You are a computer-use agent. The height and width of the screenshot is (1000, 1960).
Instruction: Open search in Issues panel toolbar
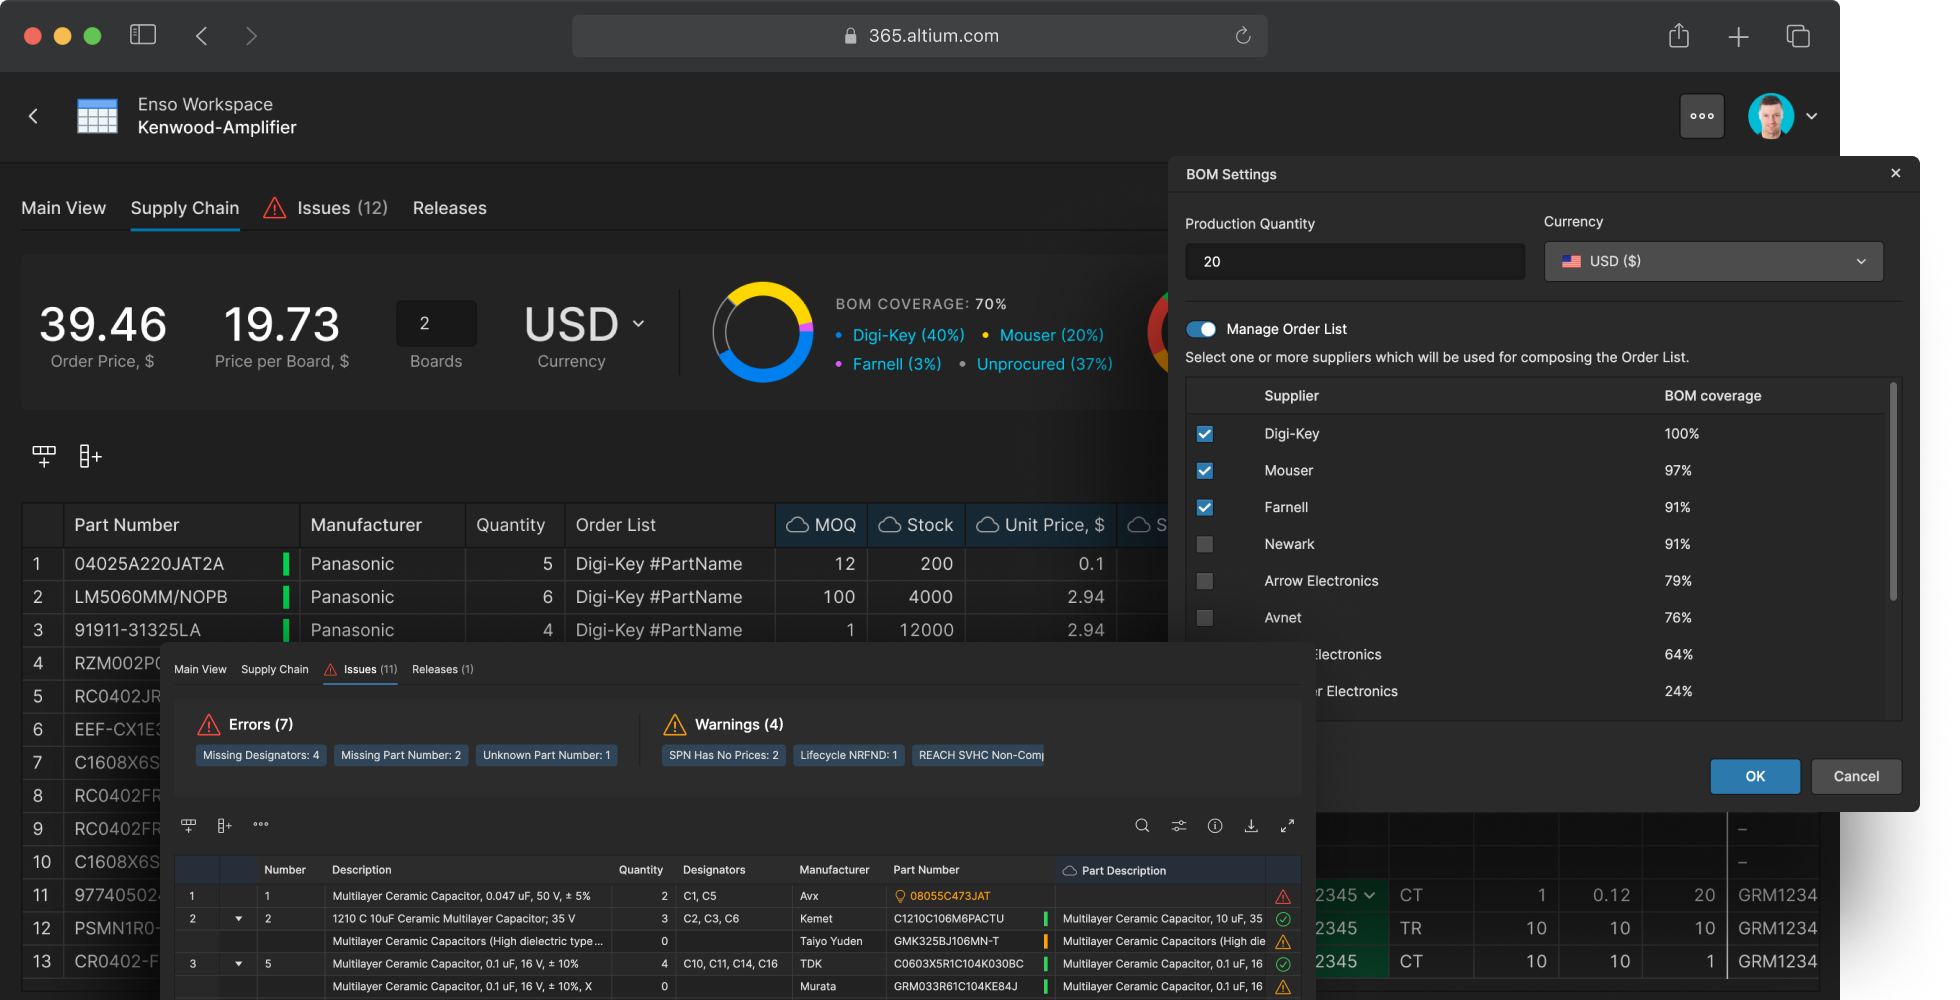tap(1142, 825)
